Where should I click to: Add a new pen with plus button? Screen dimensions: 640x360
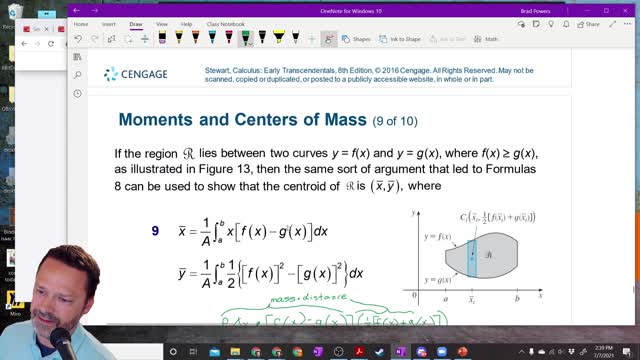point(312,39)
